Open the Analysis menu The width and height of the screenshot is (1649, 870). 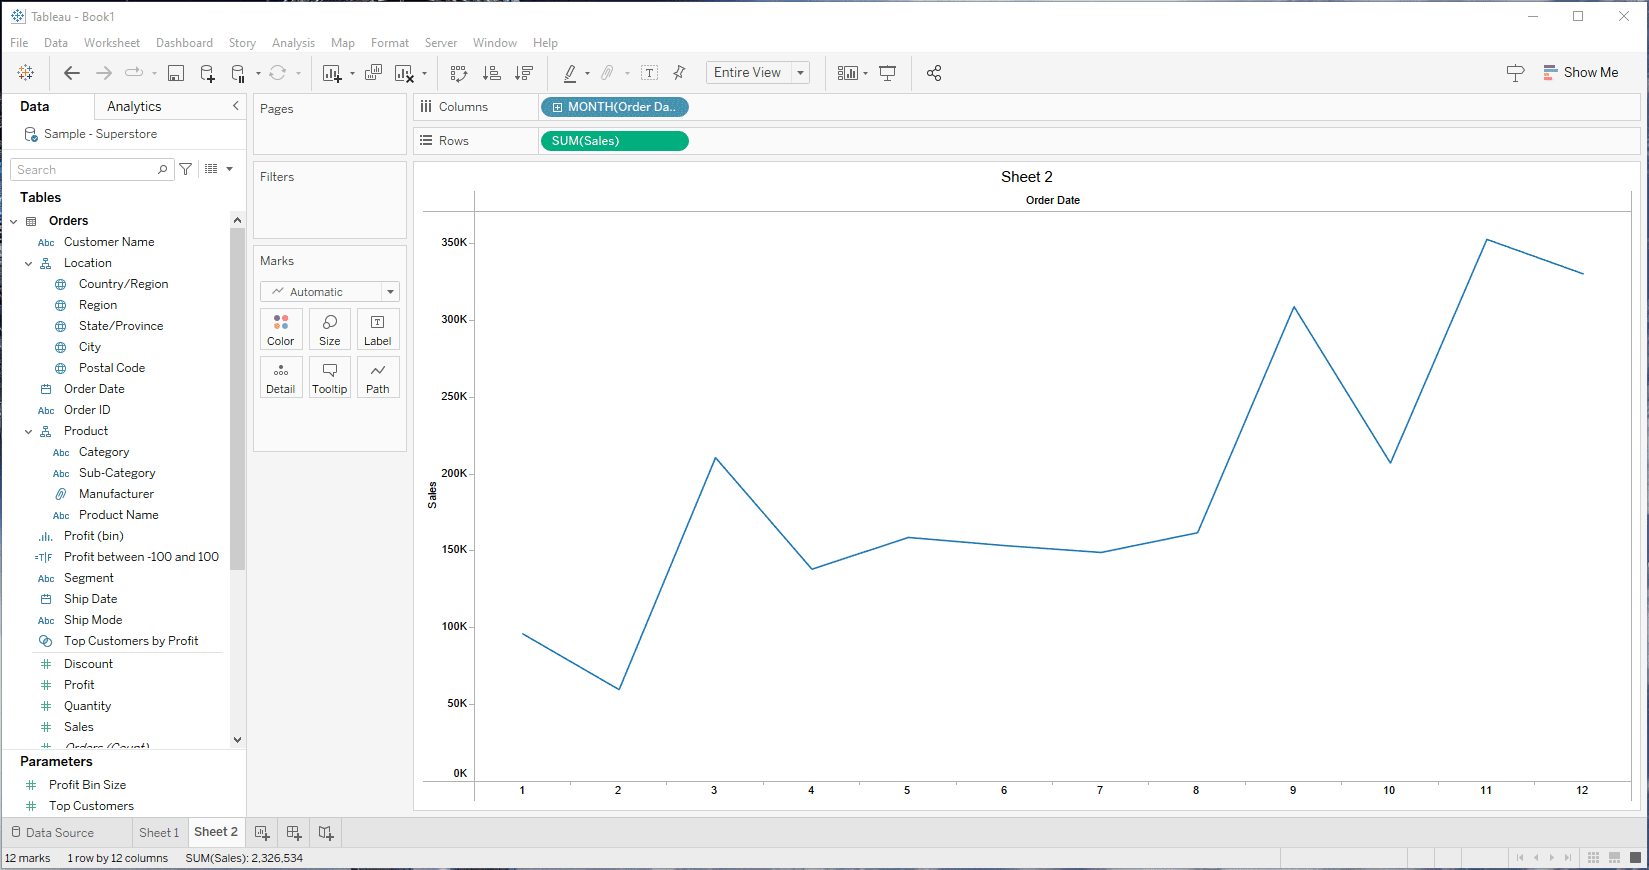click(293, 43)
